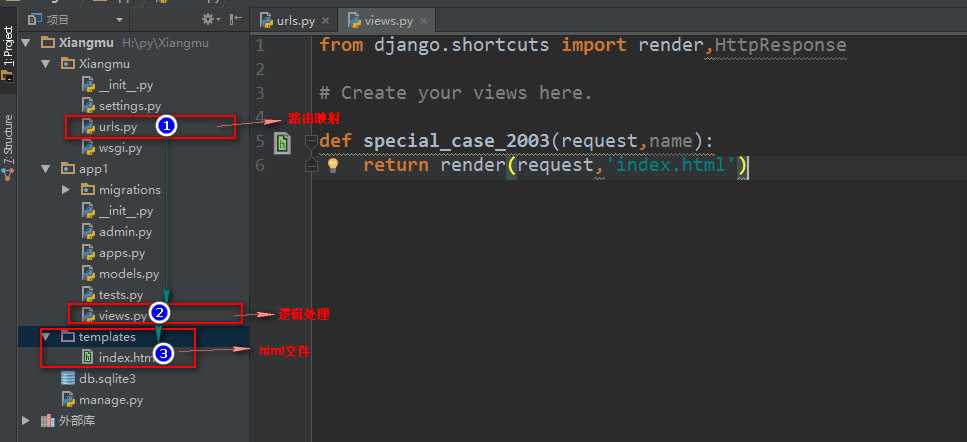Screen dimensions: 967x442
Task: Open the Structure tool window
Action: coord(8,147)
